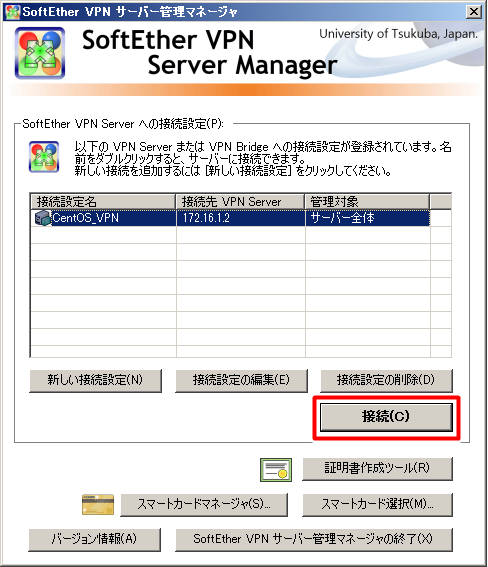Click the server icon next to CentOS_VPN
The image size is (488, 567).
(43, 218)
